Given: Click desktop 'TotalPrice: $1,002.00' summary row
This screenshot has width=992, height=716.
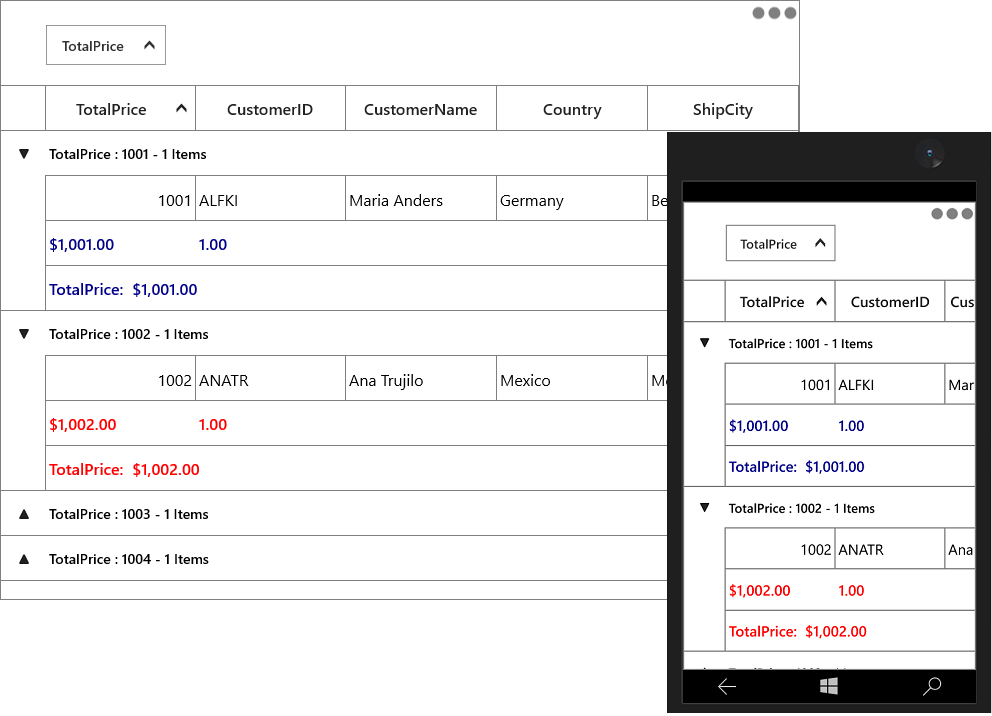Looking at the screenshot, I should (356, 469).
